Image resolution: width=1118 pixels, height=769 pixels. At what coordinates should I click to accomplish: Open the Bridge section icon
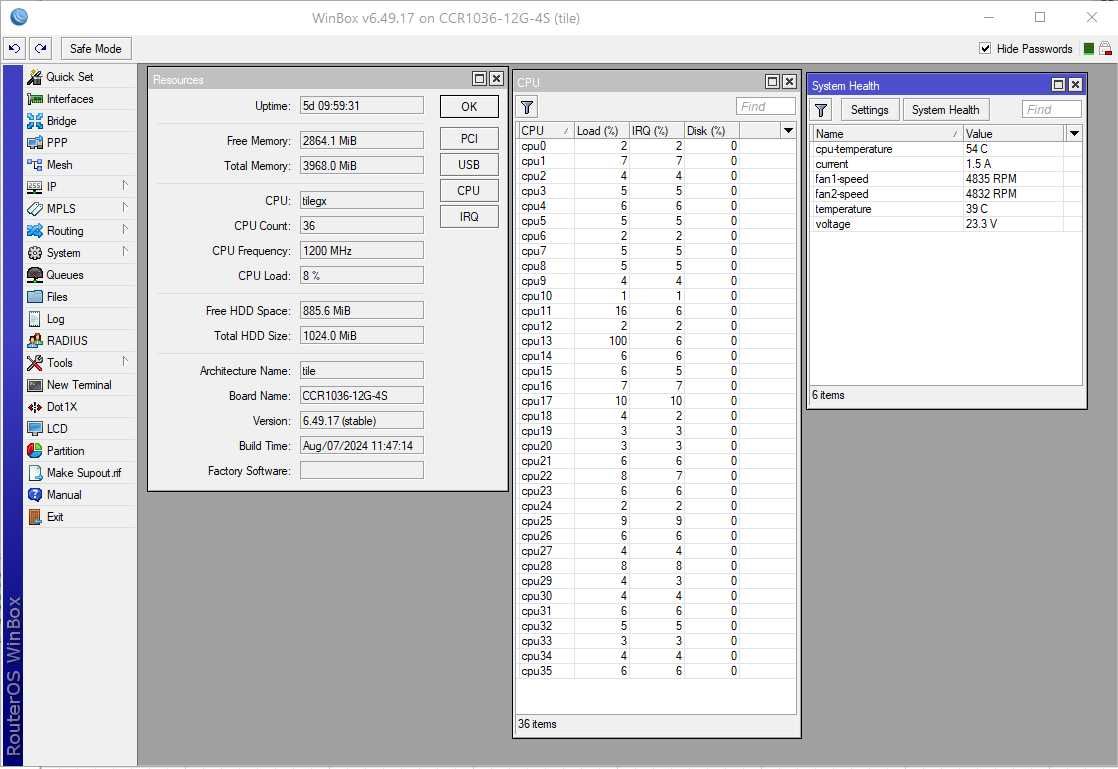point(34,121)
